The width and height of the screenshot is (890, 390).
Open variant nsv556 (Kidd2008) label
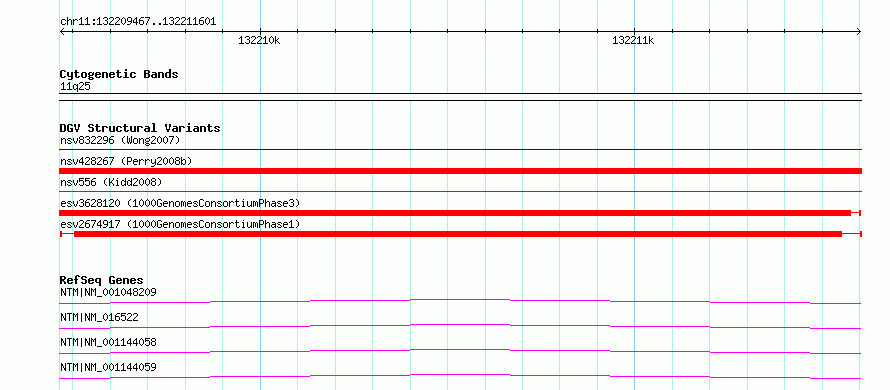coord(111,182)
